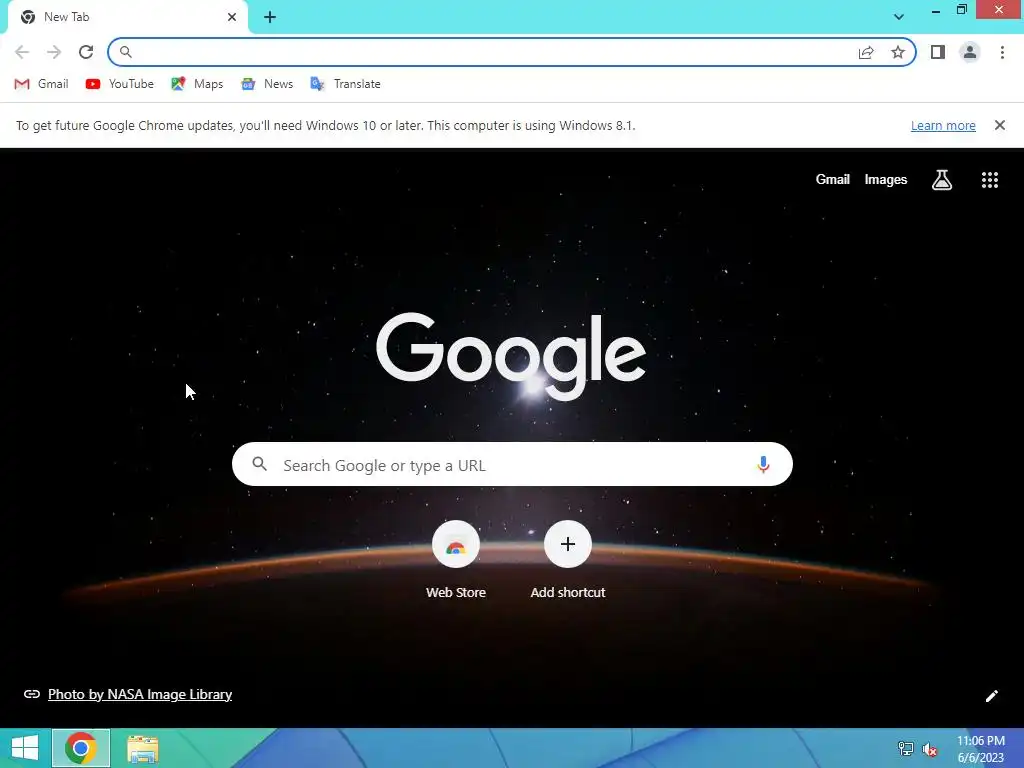Open the Chrome profile avatar
This screenshot has height=768, width=1024.
pyautogui.click(x=970, y=52)
